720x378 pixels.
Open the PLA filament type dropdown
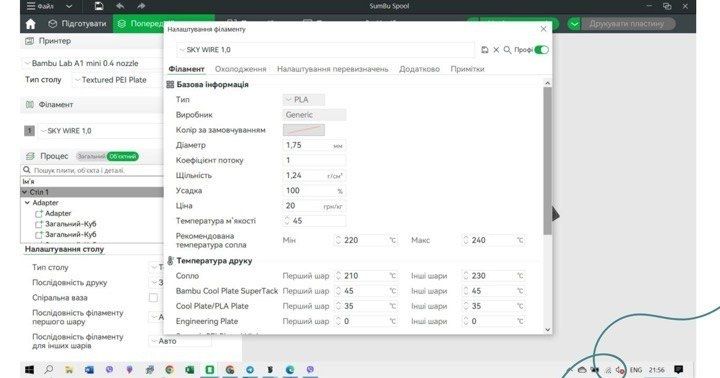coord(304,100)
